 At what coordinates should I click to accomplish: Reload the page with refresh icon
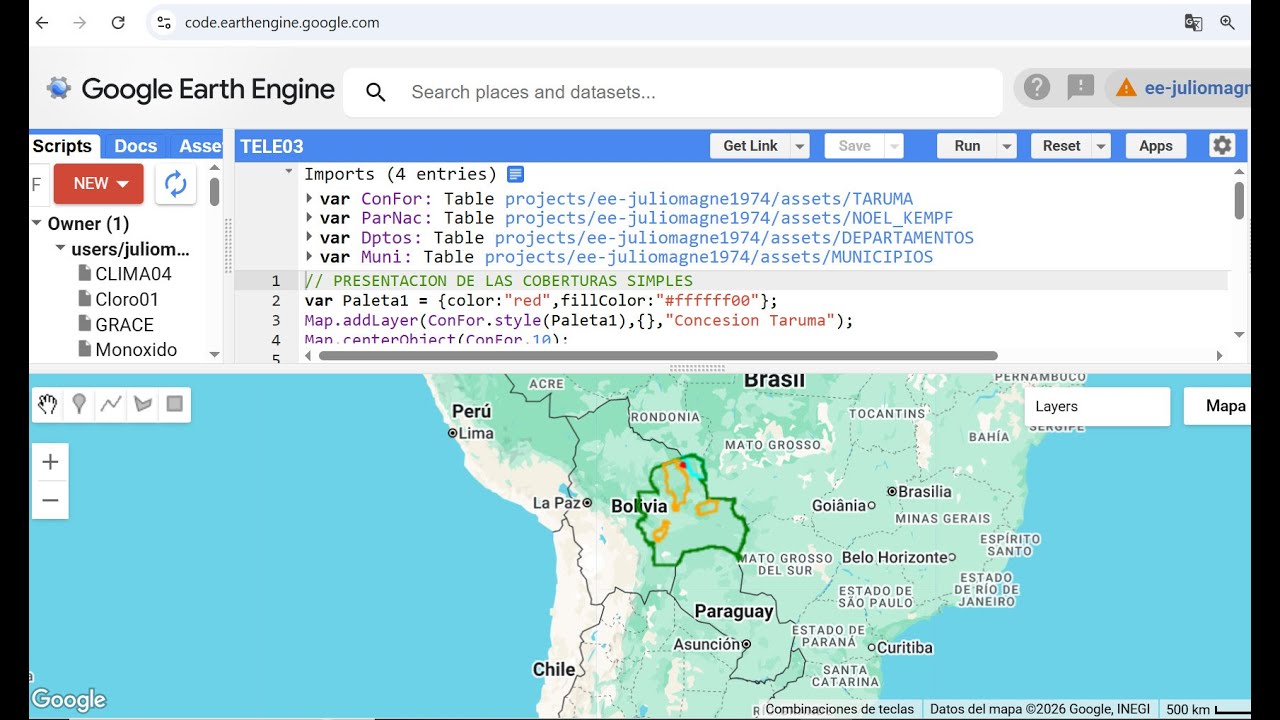pos(118,22)
